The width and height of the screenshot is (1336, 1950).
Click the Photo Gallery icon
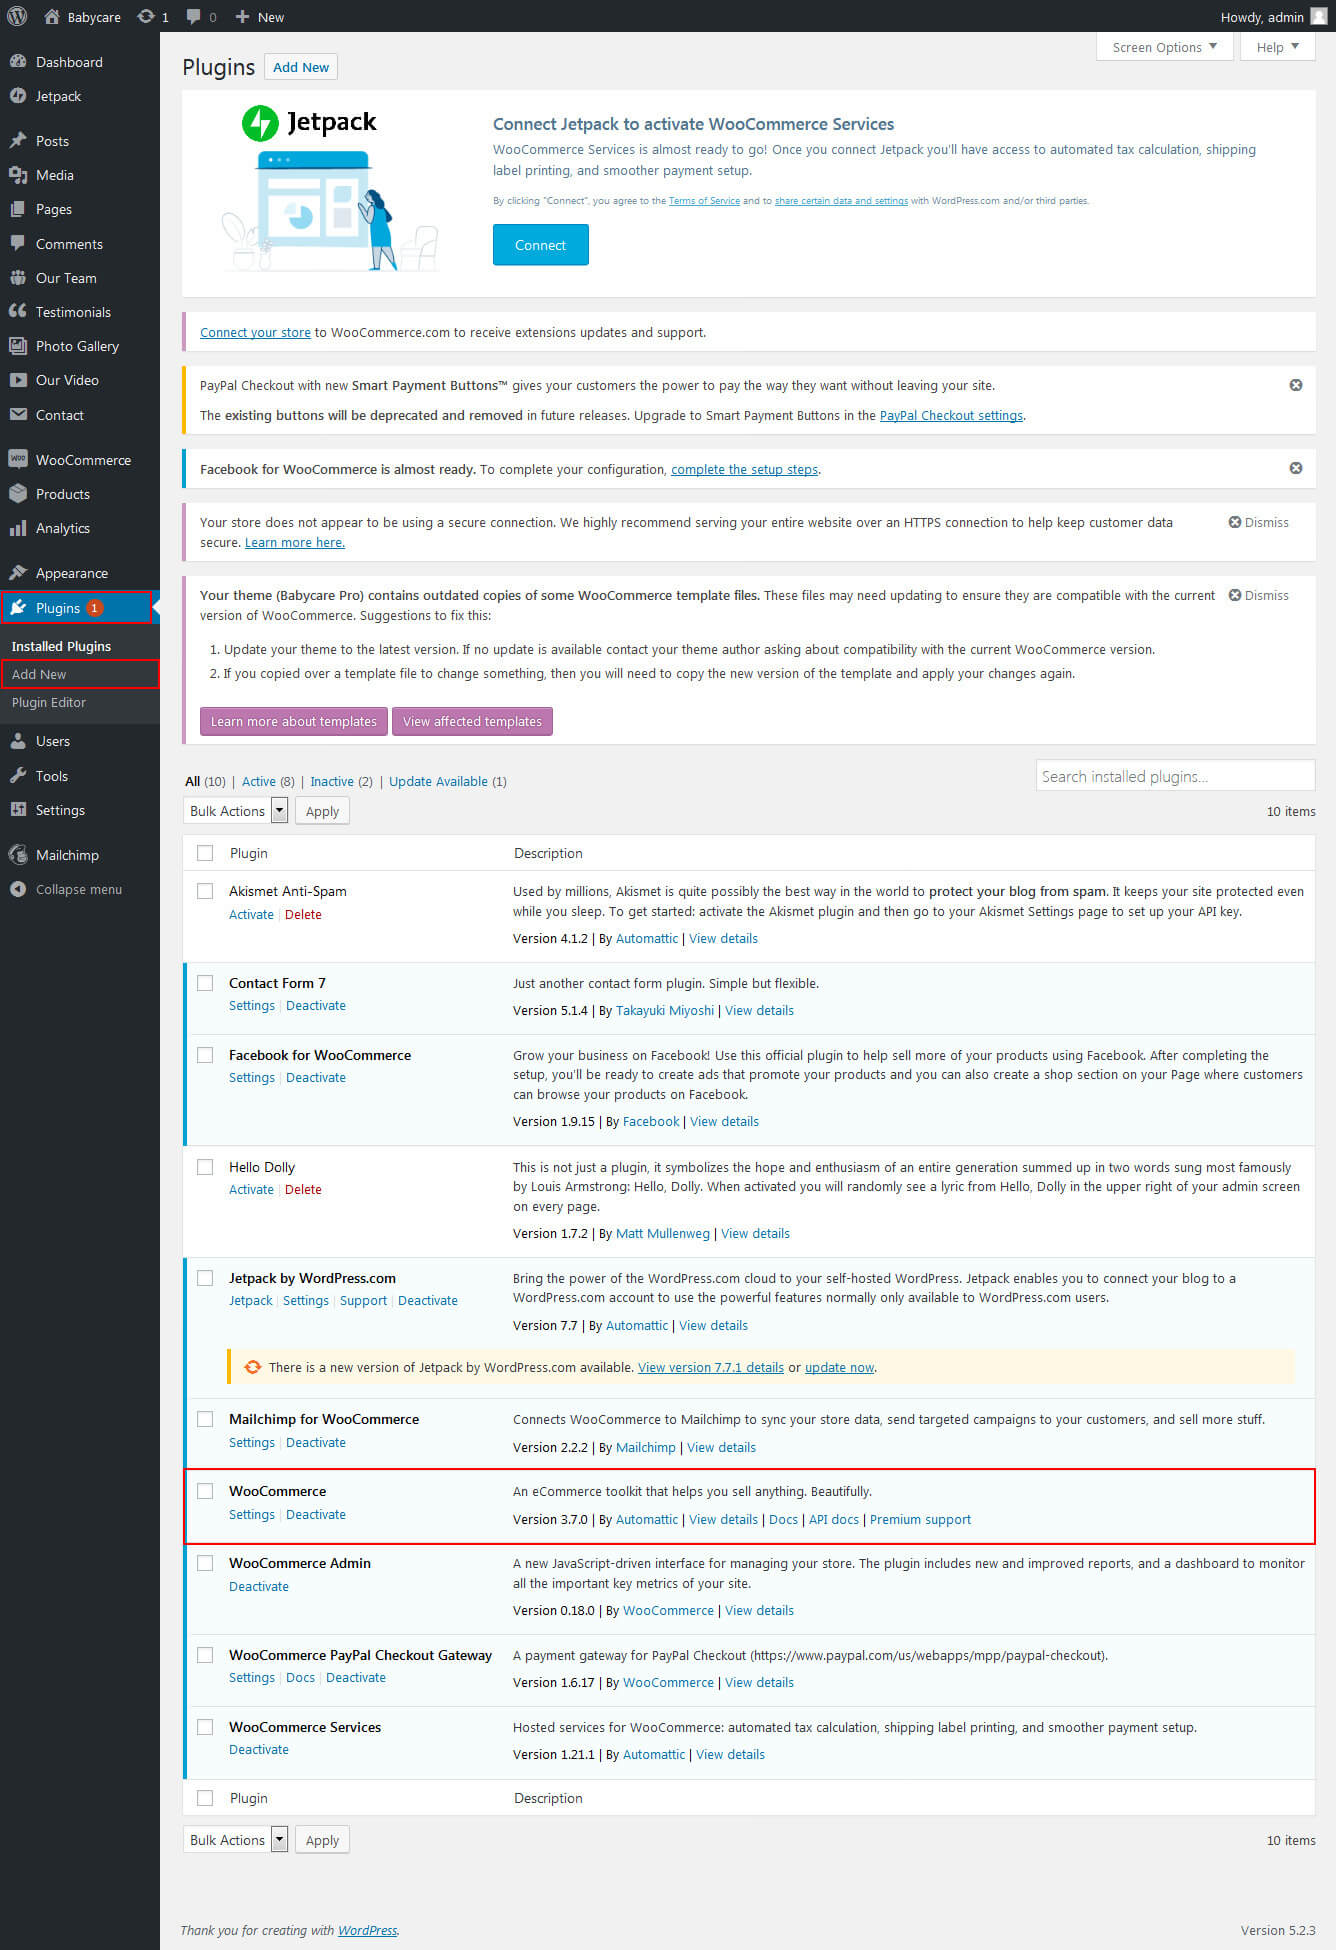(18, 346)
